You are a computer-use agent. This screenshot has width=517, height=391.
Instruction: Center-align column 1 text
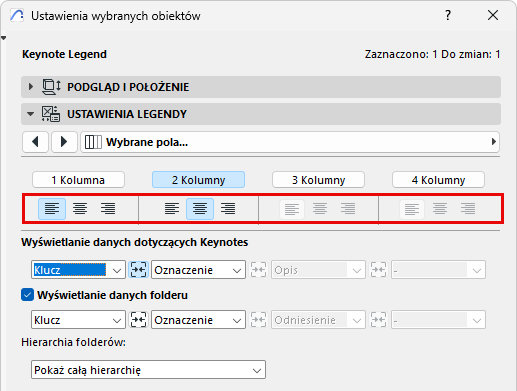tap(80, 209)
